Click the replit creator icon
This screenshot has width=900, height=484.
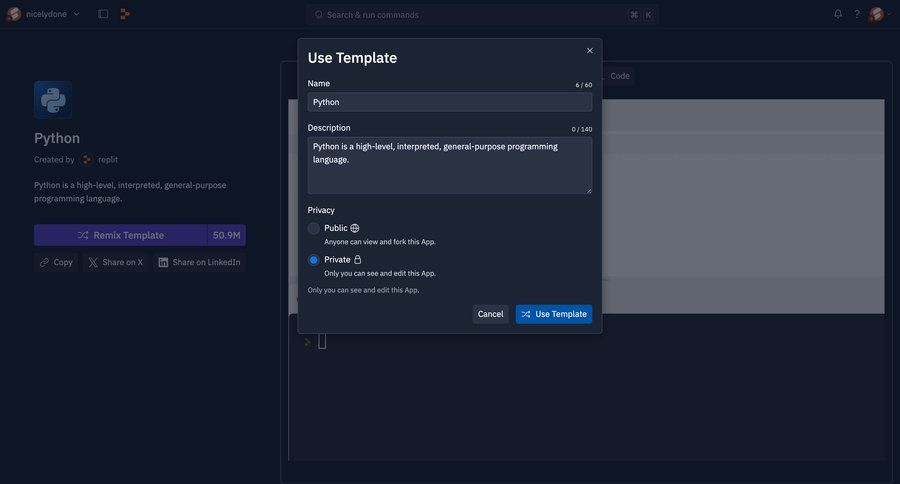point(87,160)
